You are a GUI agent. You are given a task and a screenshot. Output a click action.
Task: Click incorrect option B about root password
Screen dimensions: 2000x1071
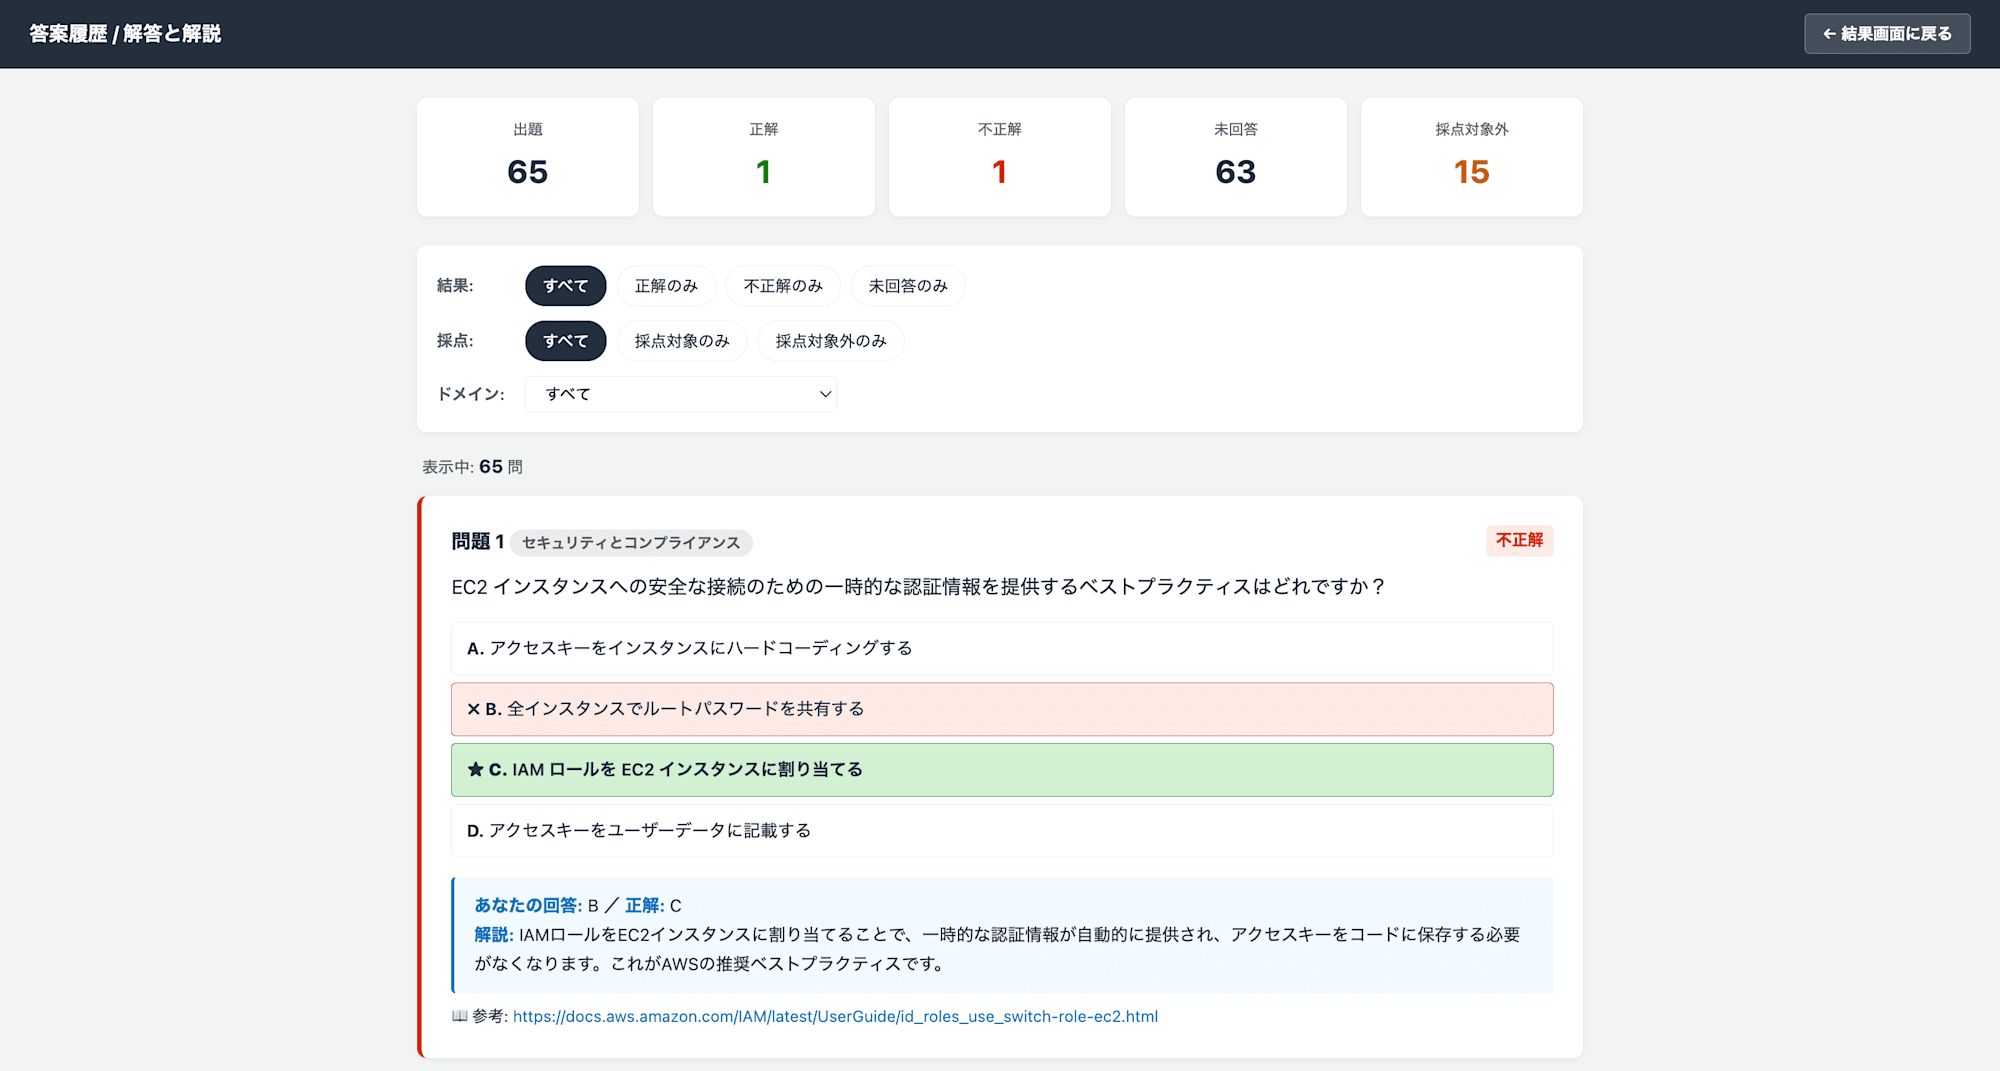point(1002,709)
